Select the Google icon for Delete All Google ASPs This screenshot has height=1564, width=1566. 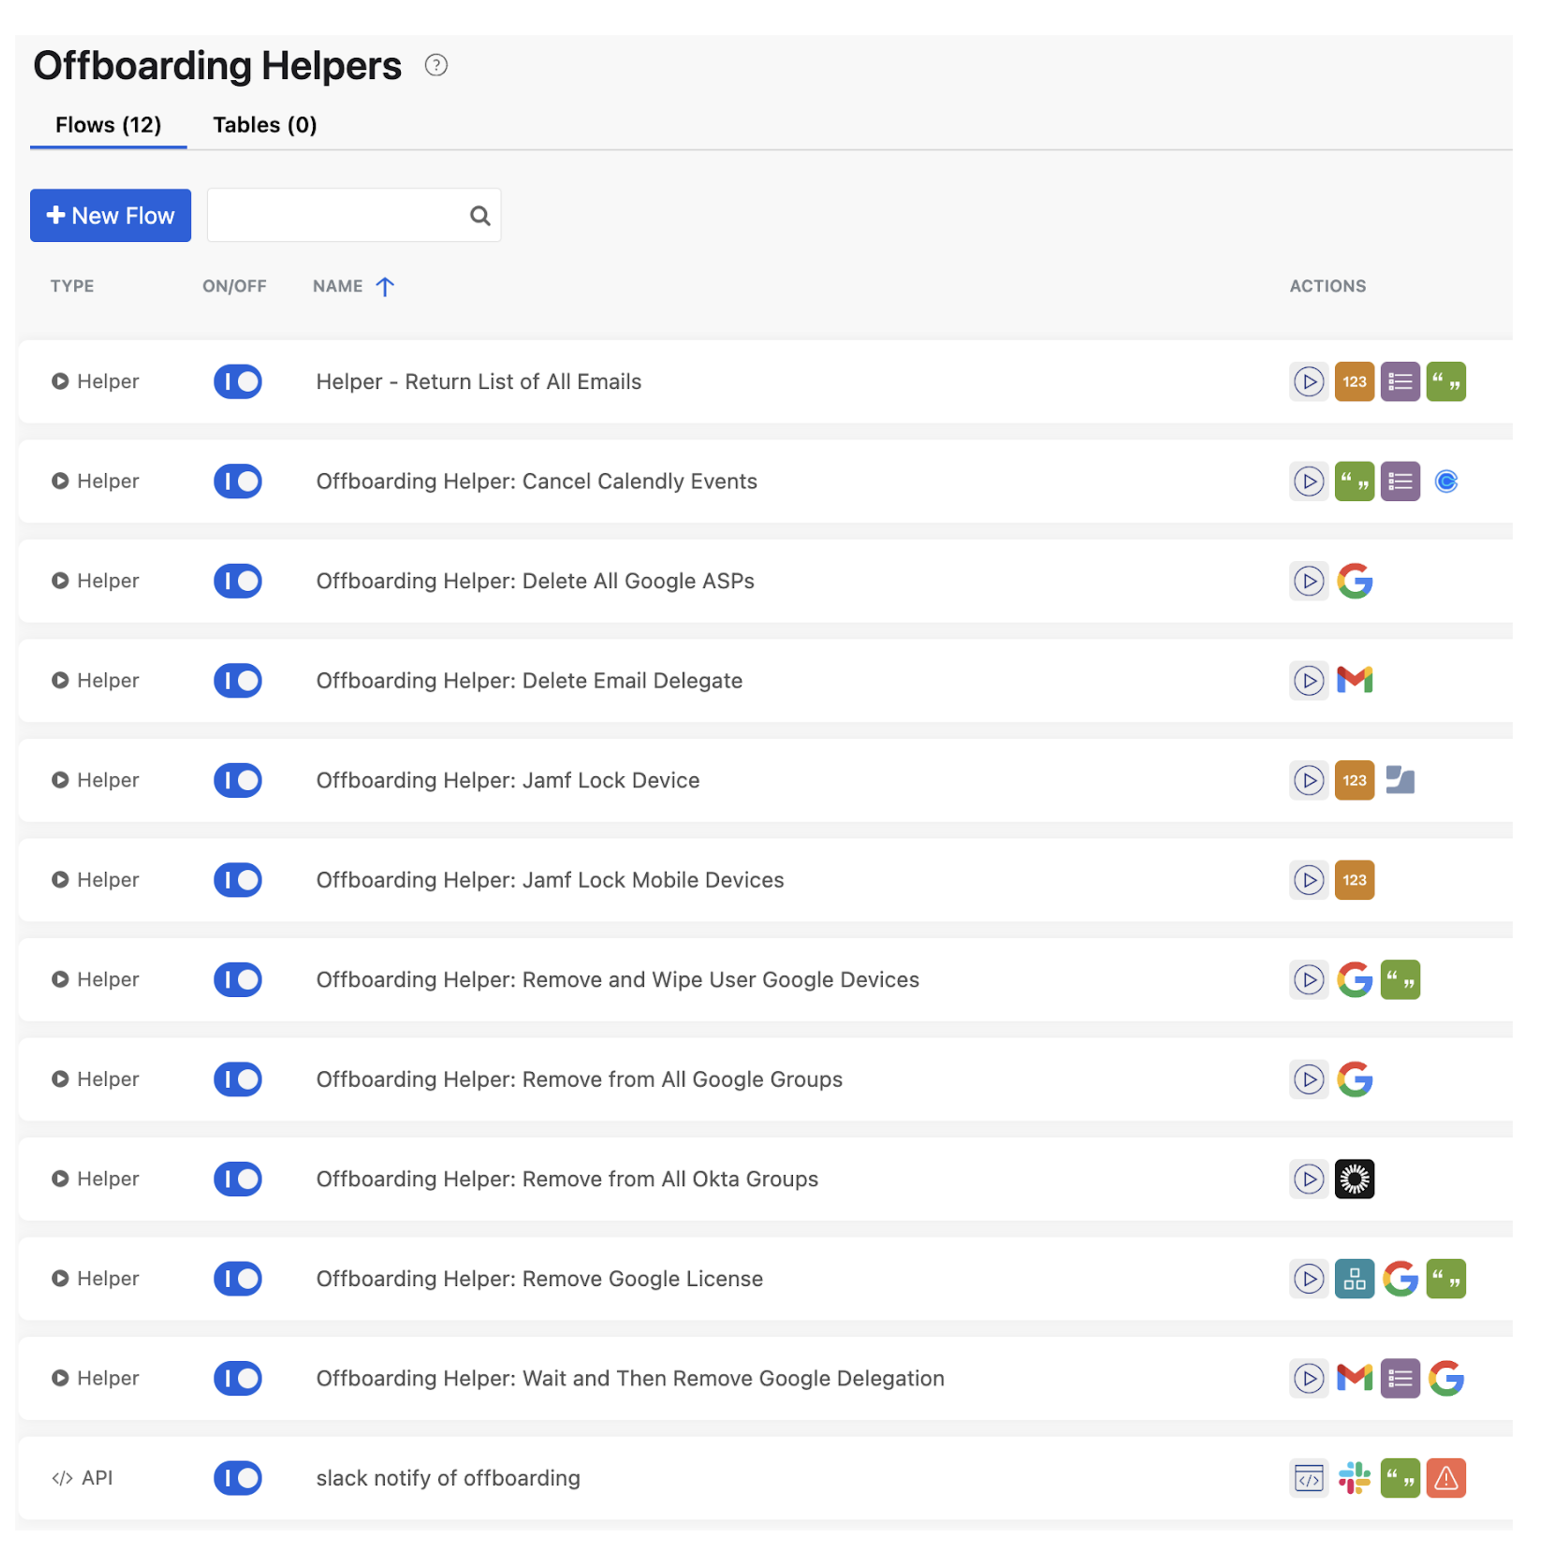coord(1355,581)
